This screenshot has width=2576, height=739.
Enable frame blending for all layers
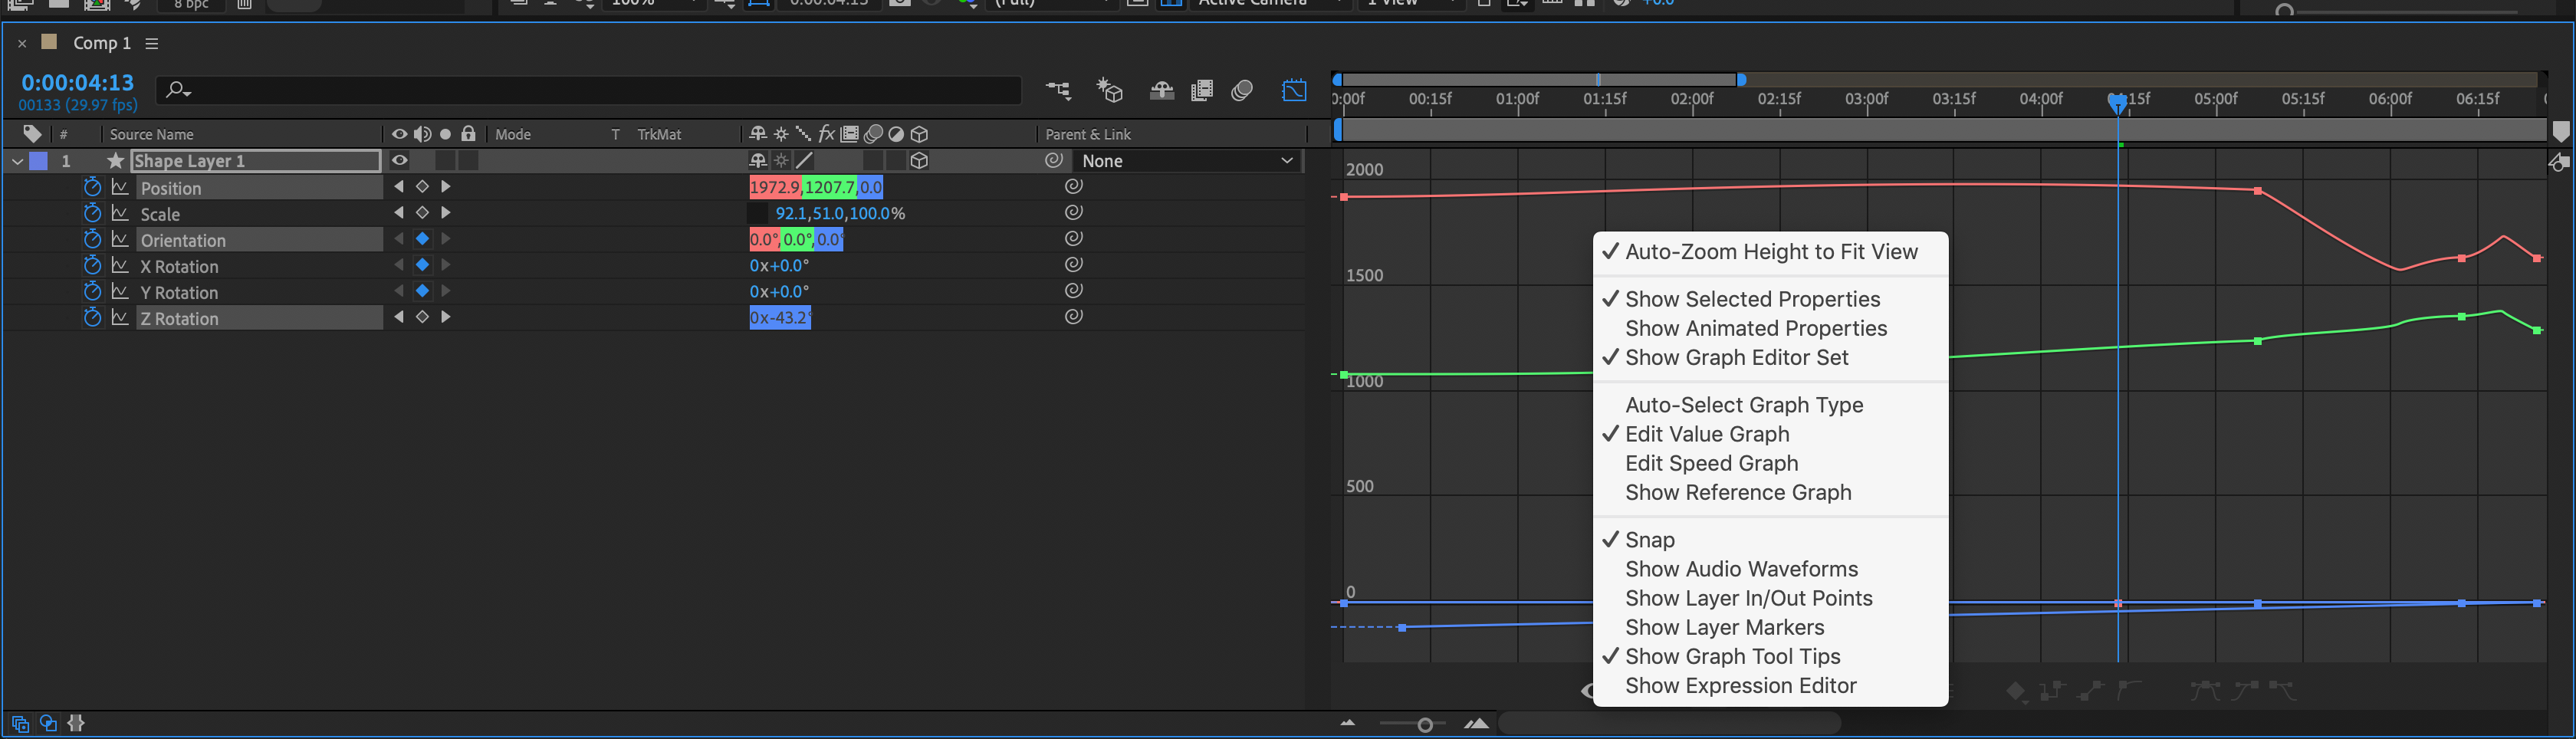[1202, 91]
